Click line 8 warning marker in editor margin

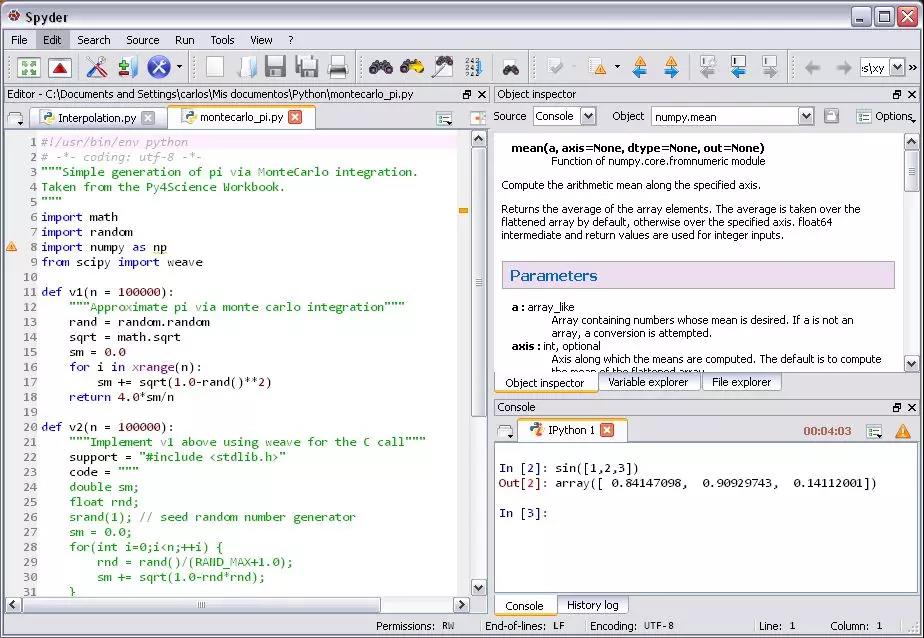point(12,247)
